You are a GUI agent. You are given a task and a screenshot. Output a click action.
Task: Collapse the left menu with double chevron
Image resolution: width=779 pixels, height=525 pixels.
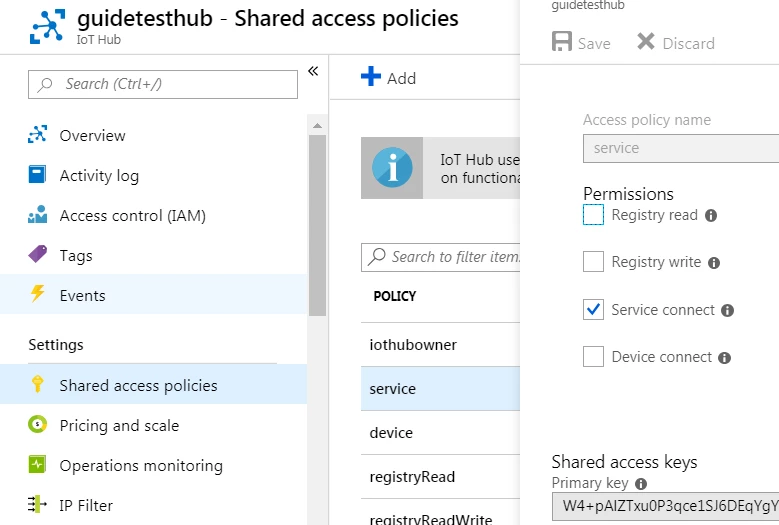pyautogui.click(x=313, y=71)
